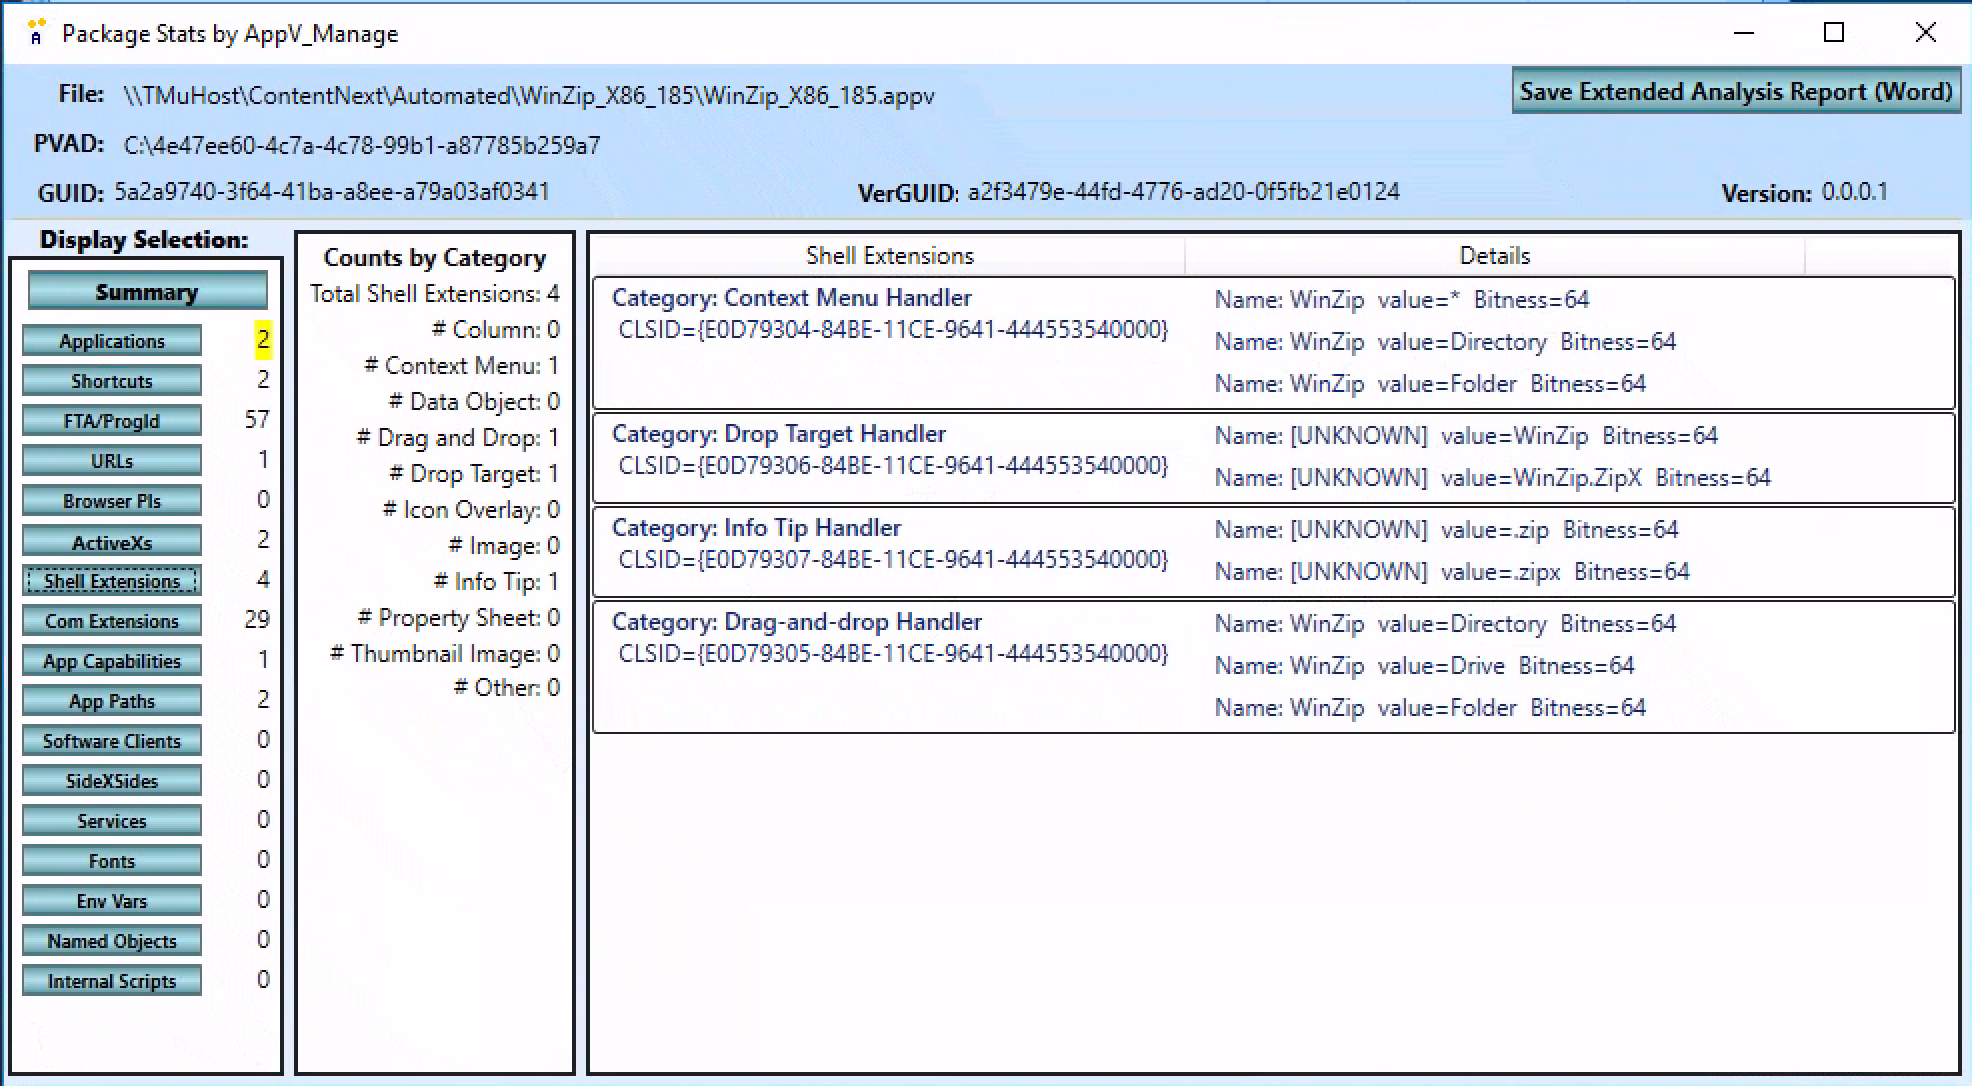Click the Com Extensions count 29
The width and height of the screenshot is (1972, 1086).
click(257, 620)
